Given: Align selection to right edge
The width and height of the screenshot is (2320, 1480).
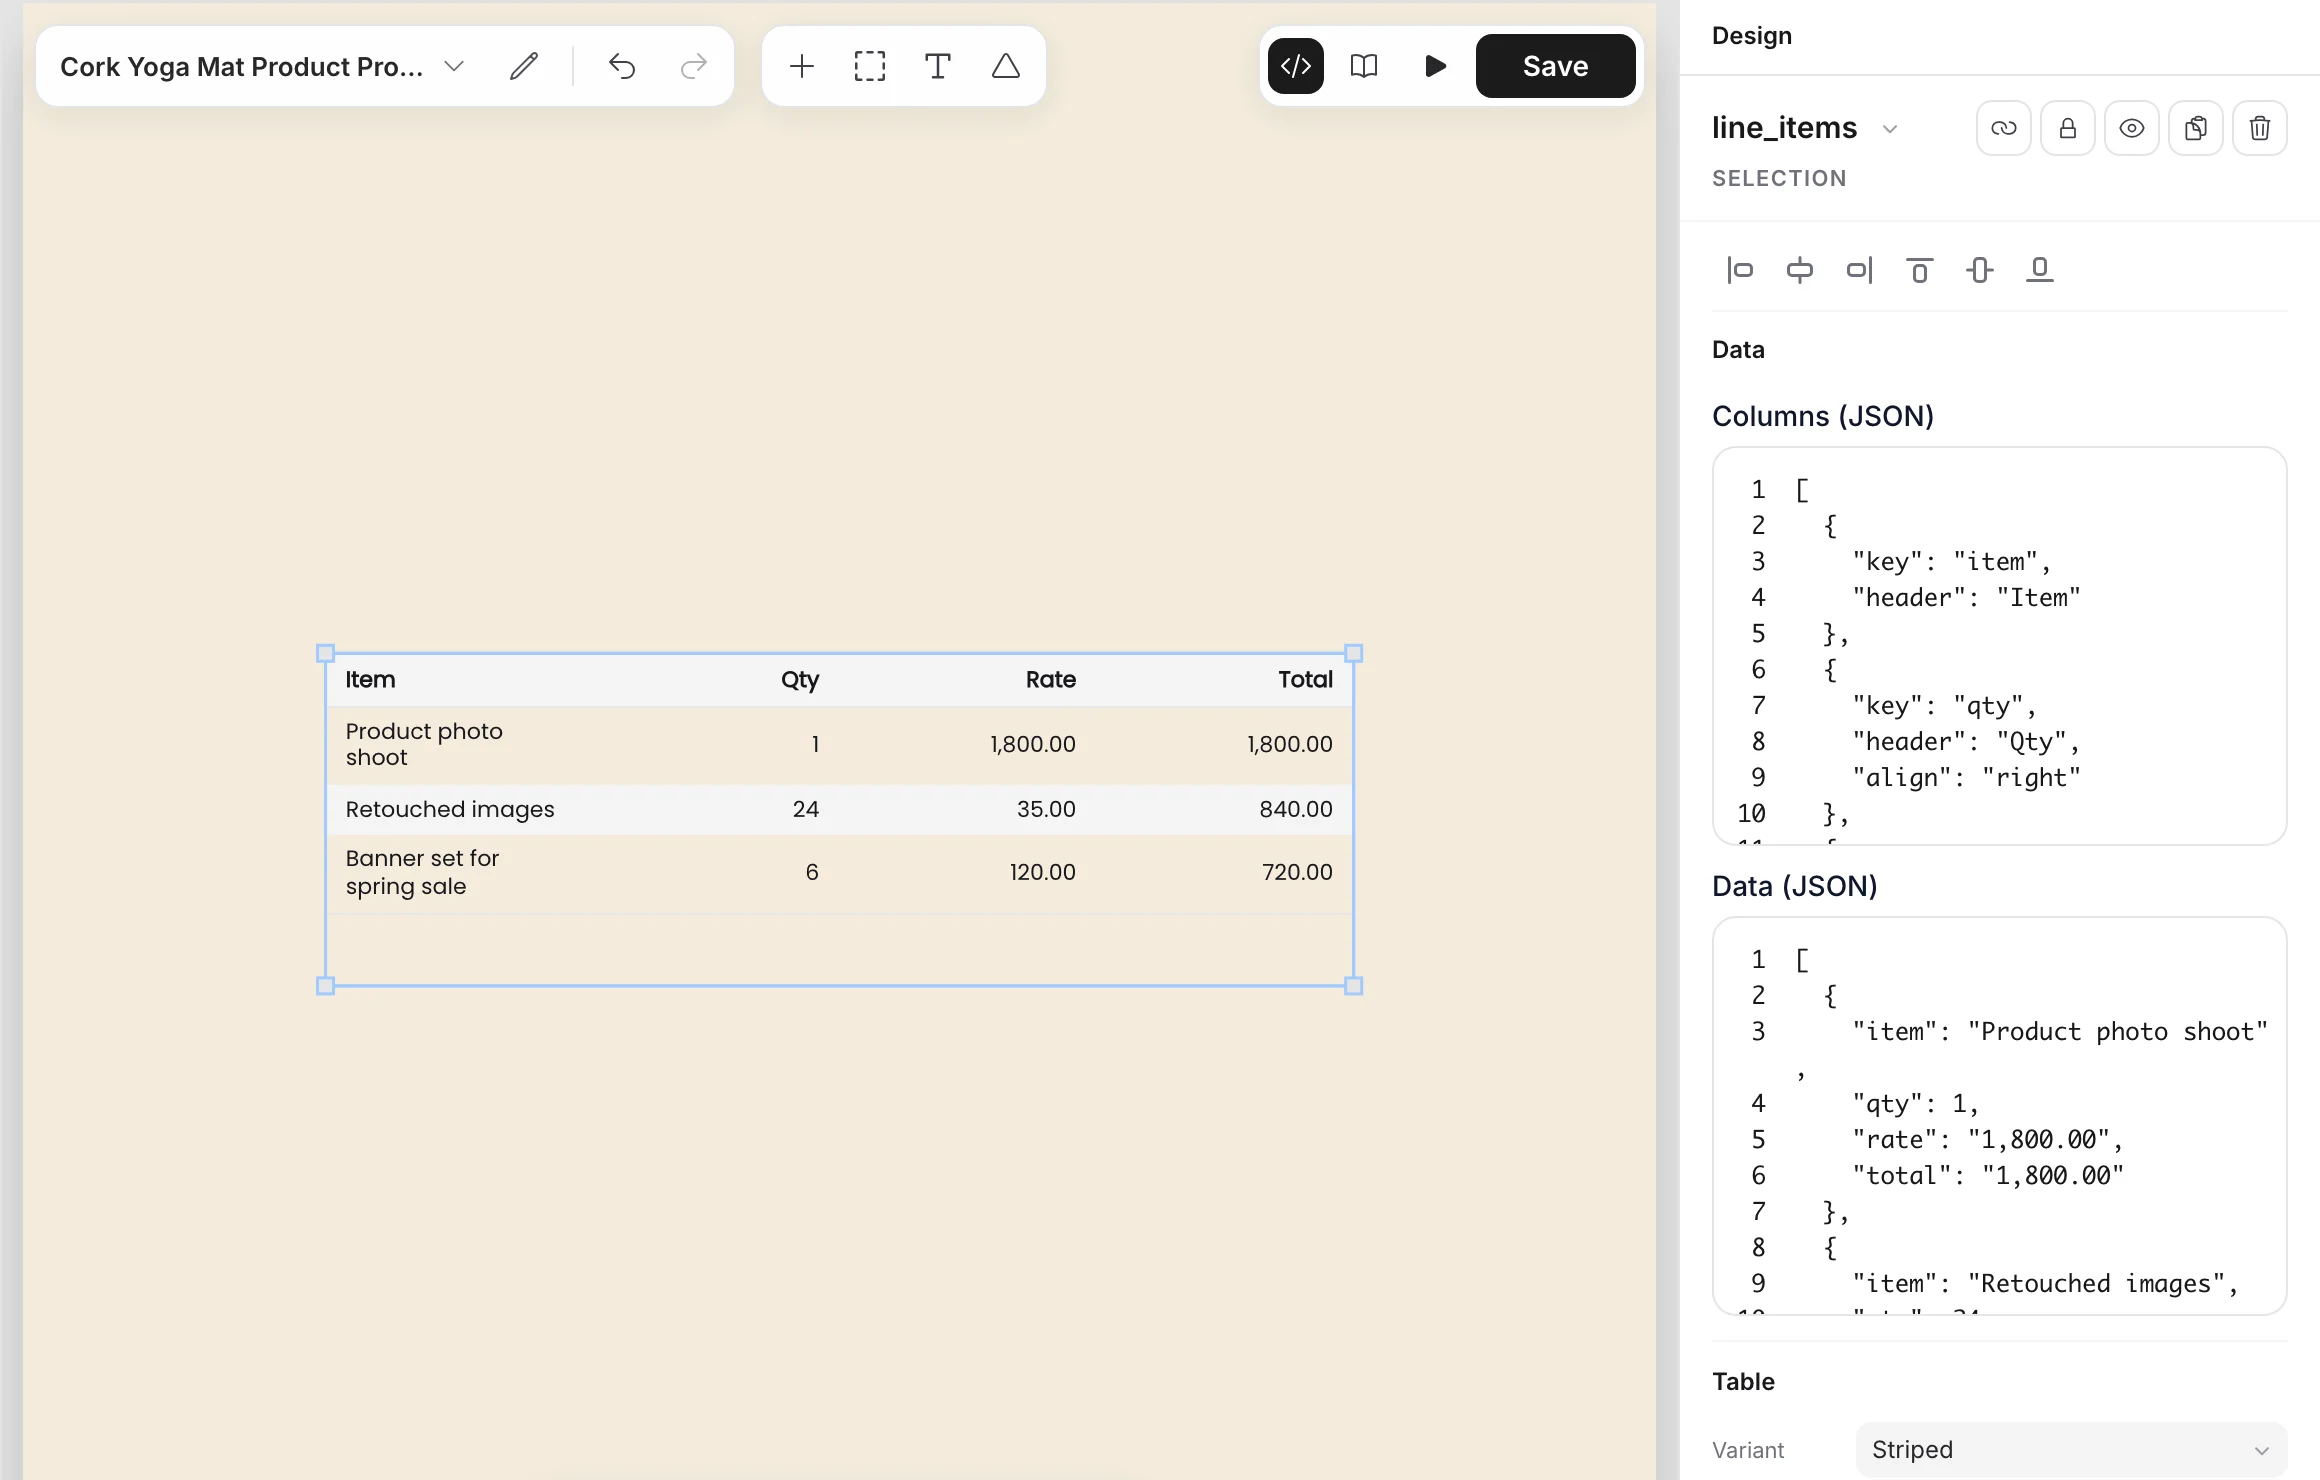Looking at the screenshot, I should (1860, 270).
